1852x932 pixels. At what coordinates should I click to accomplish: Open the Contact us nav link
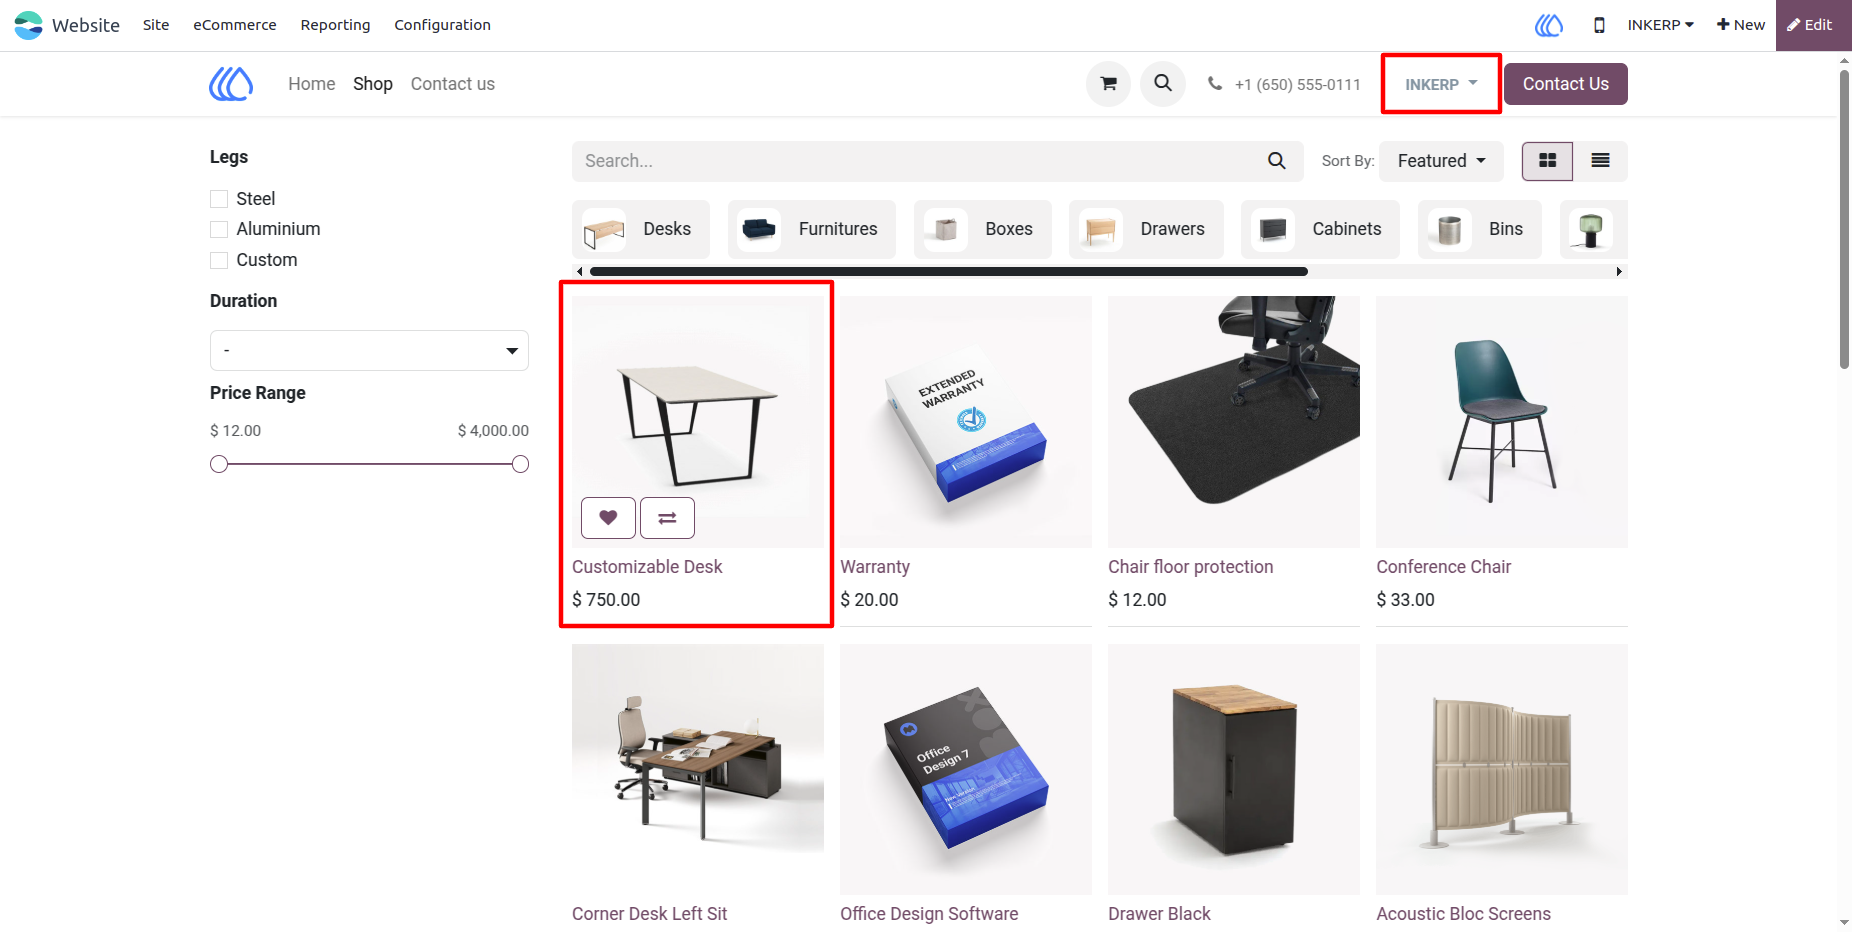tap(453, 84)
